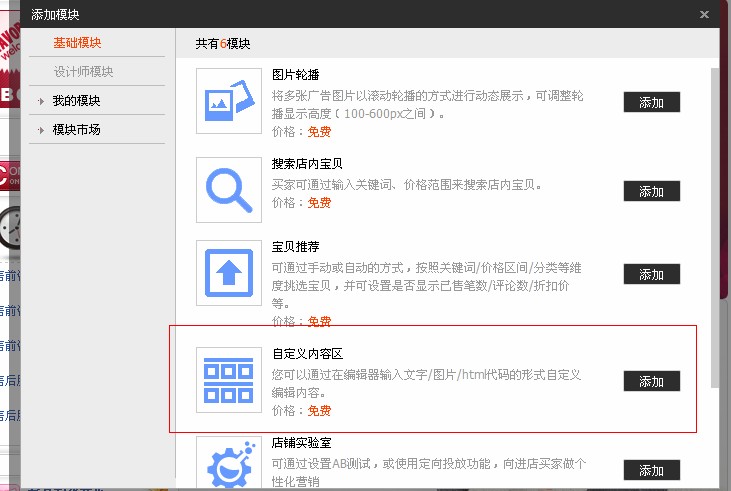
Task: Expand the 模块市场 arrow
Action: click(41, 130)
